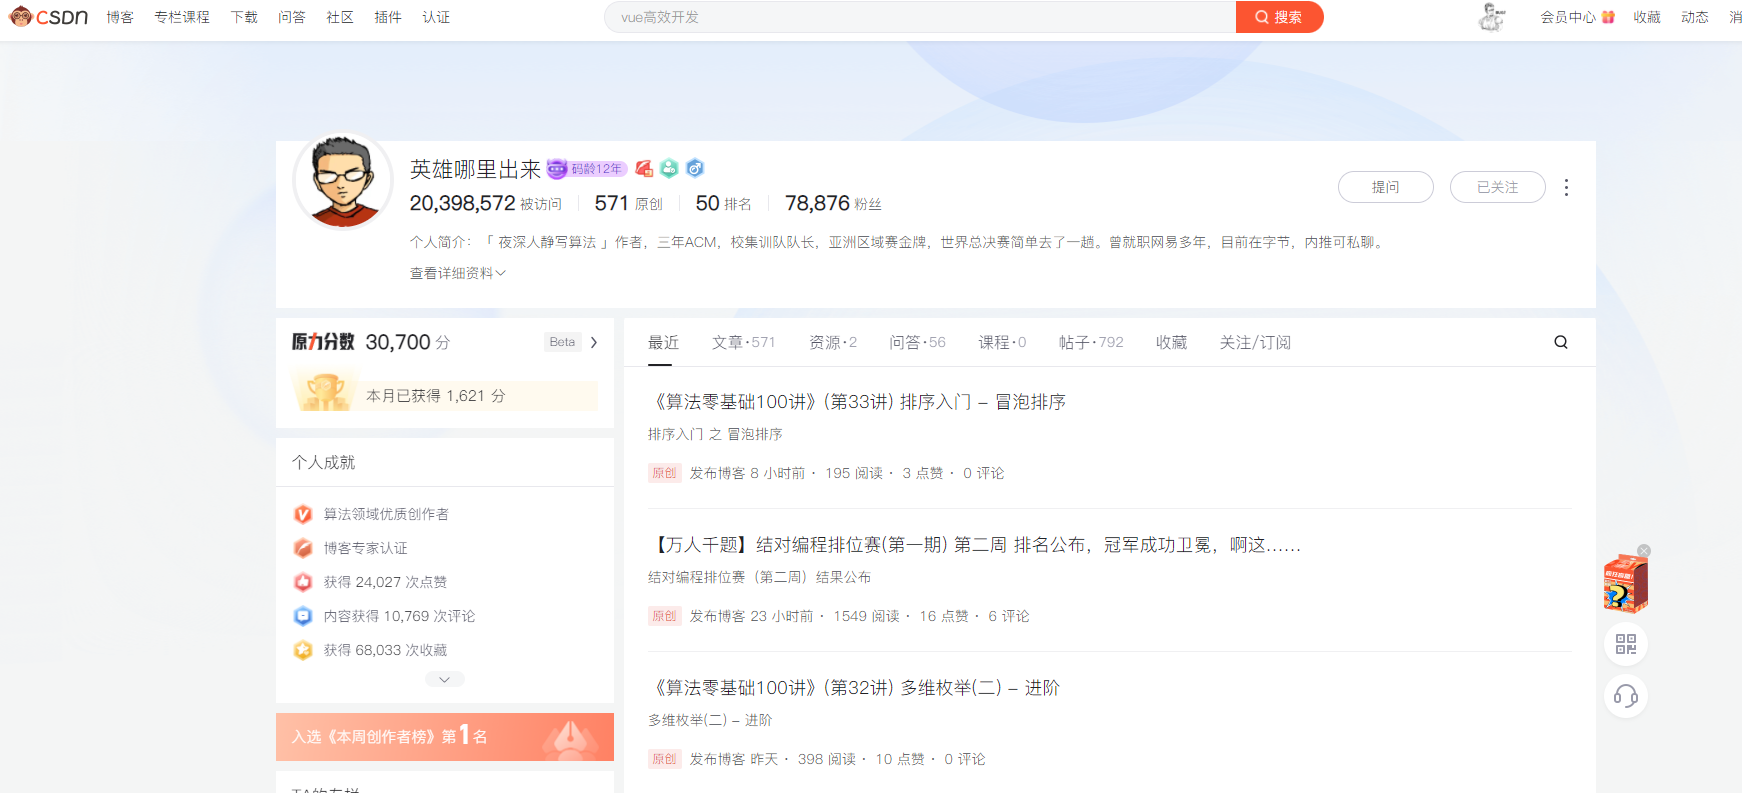Switch to the 问答·56 tab
The height and width of the screenshot is (793, 1742).
[x=917, y=342]
